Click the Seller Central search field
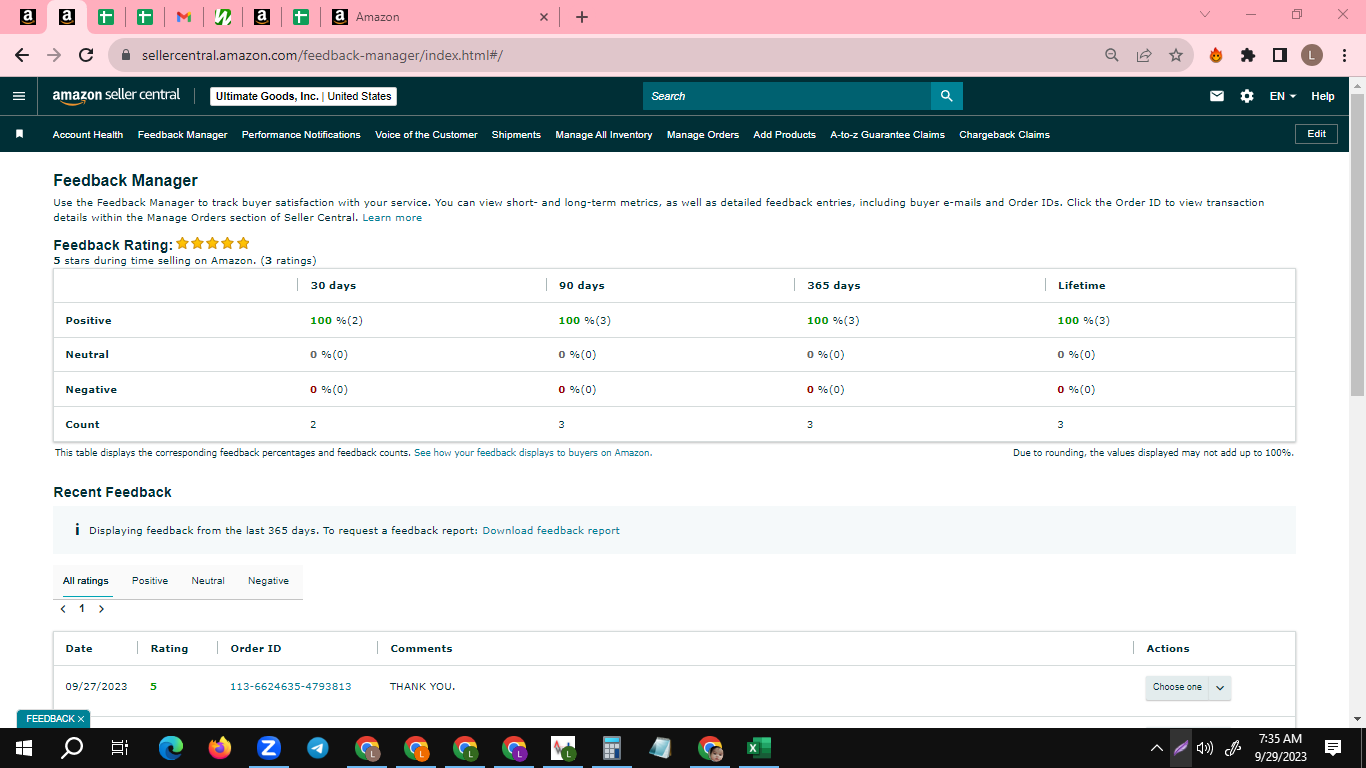The image size is (1366, 768). (787, 96)
